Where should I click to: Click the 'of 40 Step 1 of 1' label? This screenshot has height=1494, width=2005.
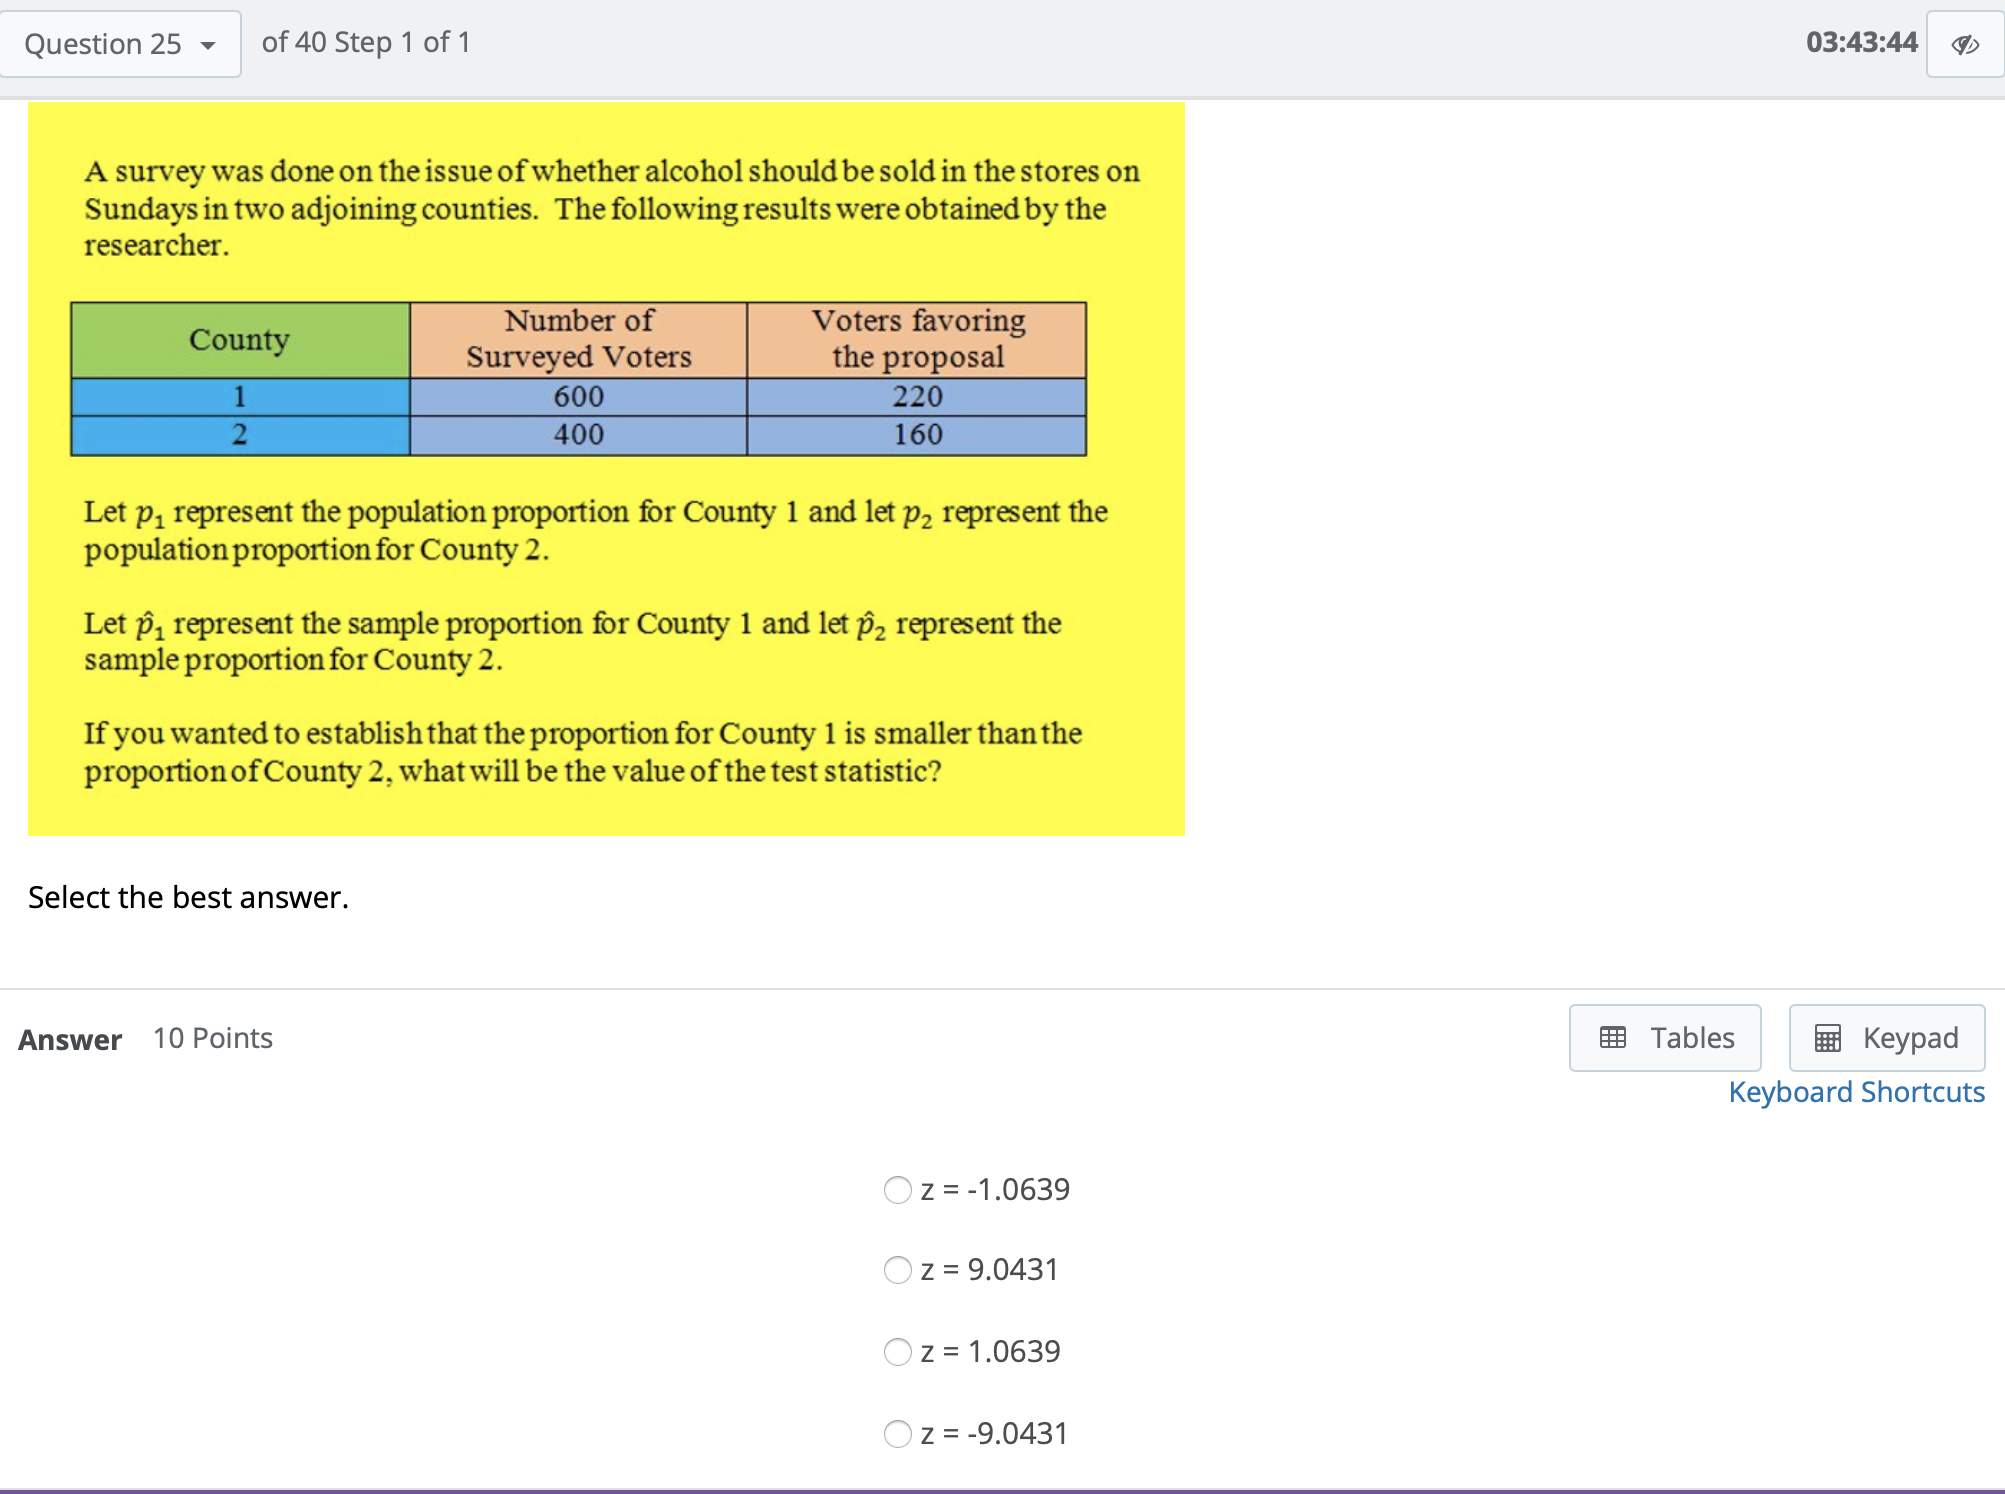366,42
